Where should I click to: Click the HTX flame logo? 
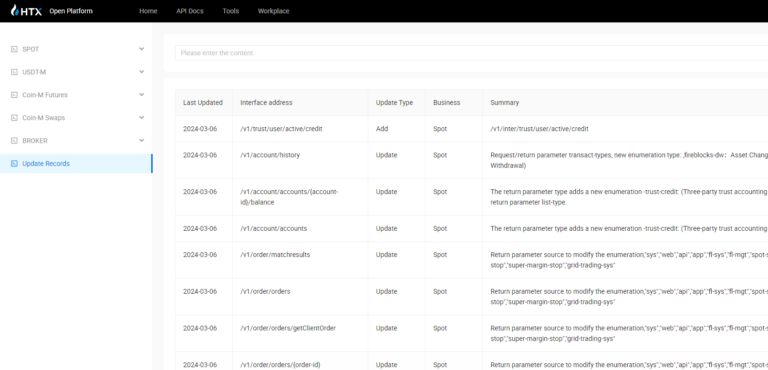[x=15, y=11]
